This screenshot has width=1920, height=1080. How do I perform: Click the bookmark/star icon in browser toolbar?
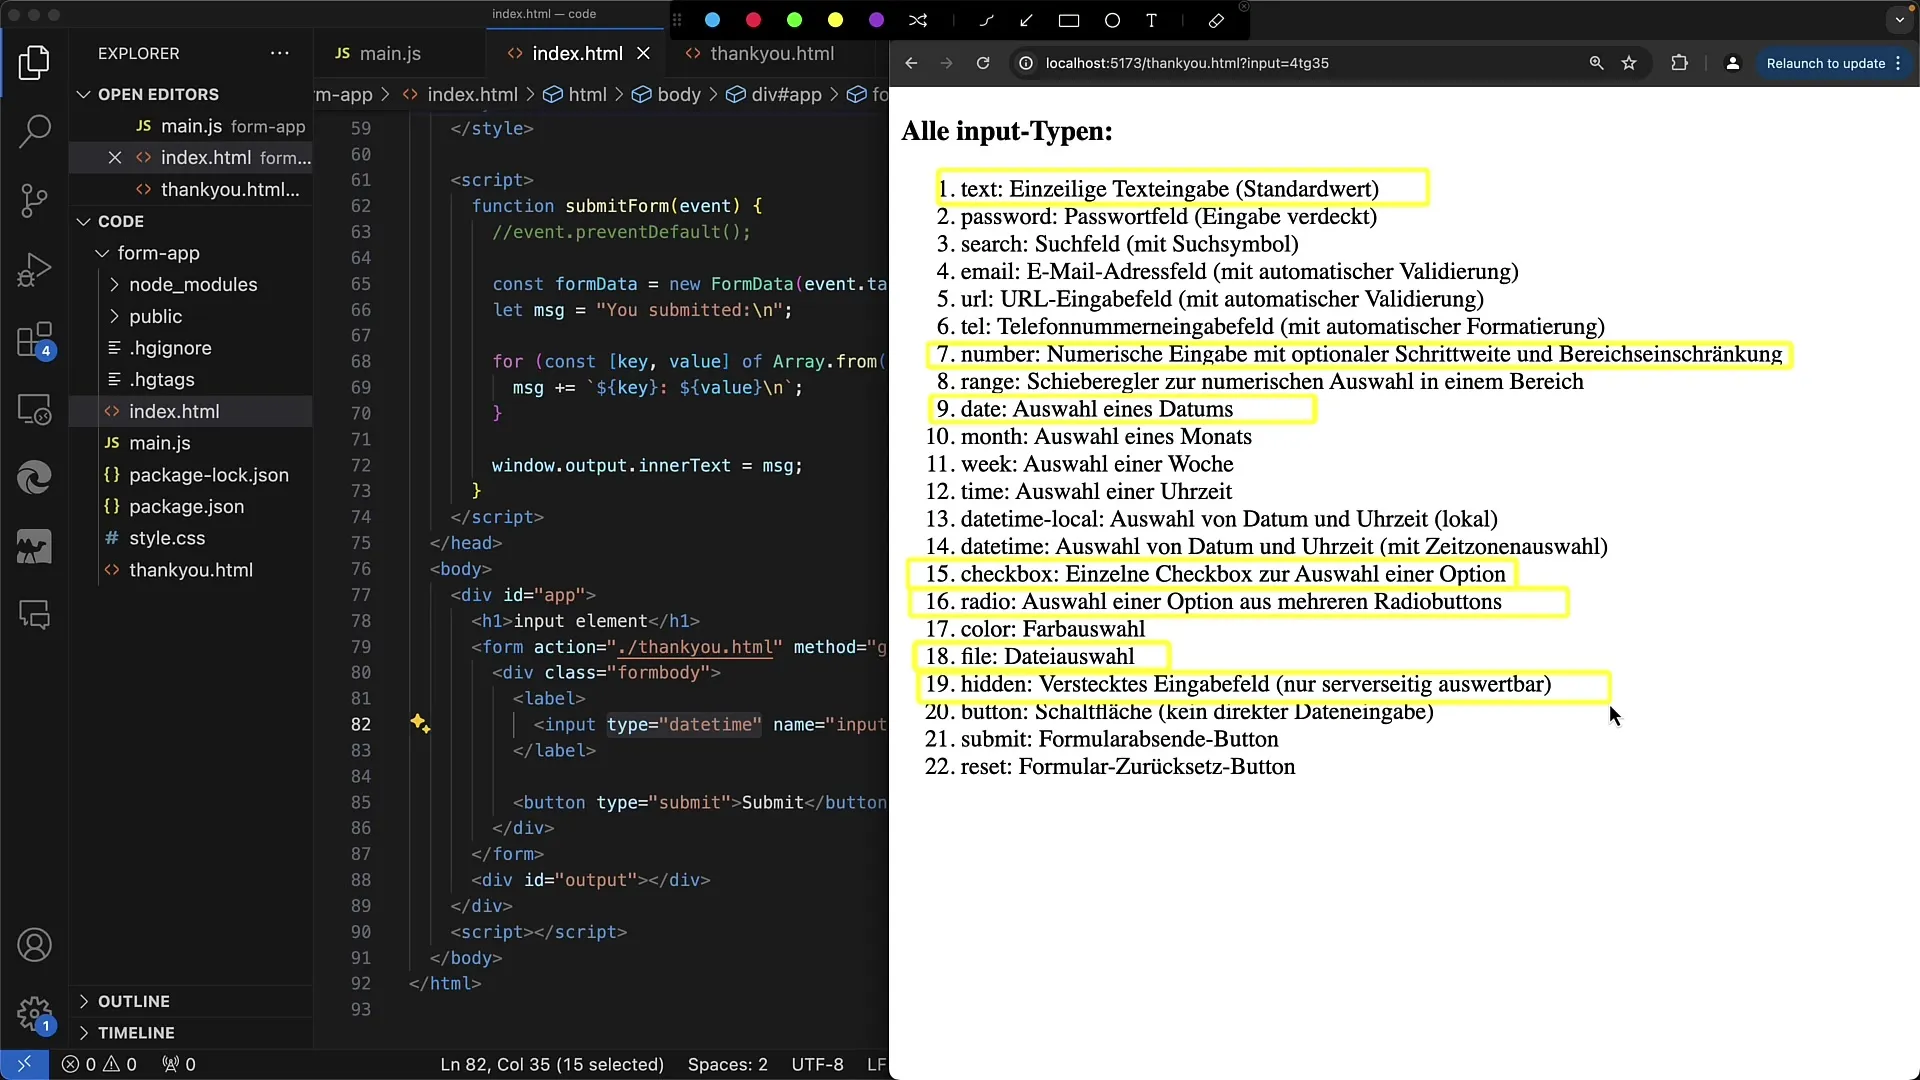1629,63
